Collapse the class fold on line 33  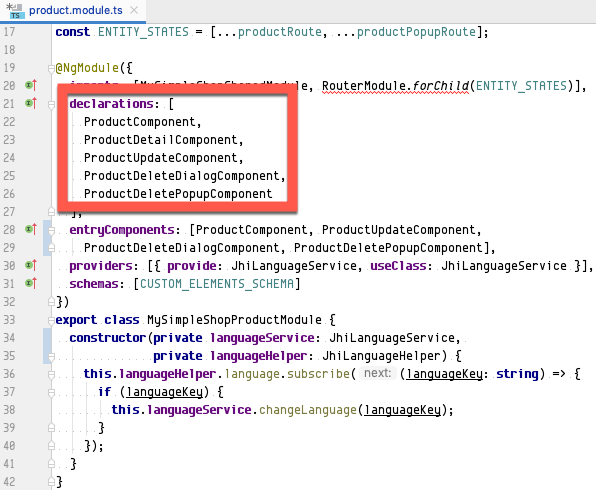click(51, 320)
